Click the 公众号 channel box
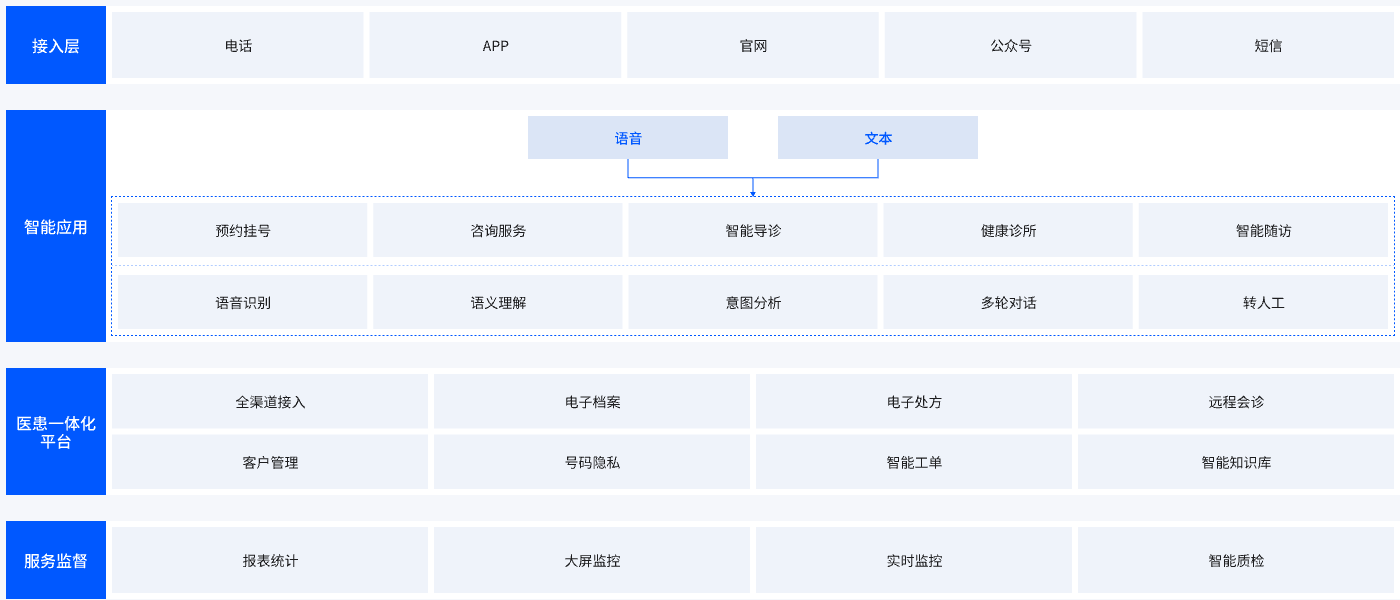The image size is (1400, 600). (x=1010, y=45)
